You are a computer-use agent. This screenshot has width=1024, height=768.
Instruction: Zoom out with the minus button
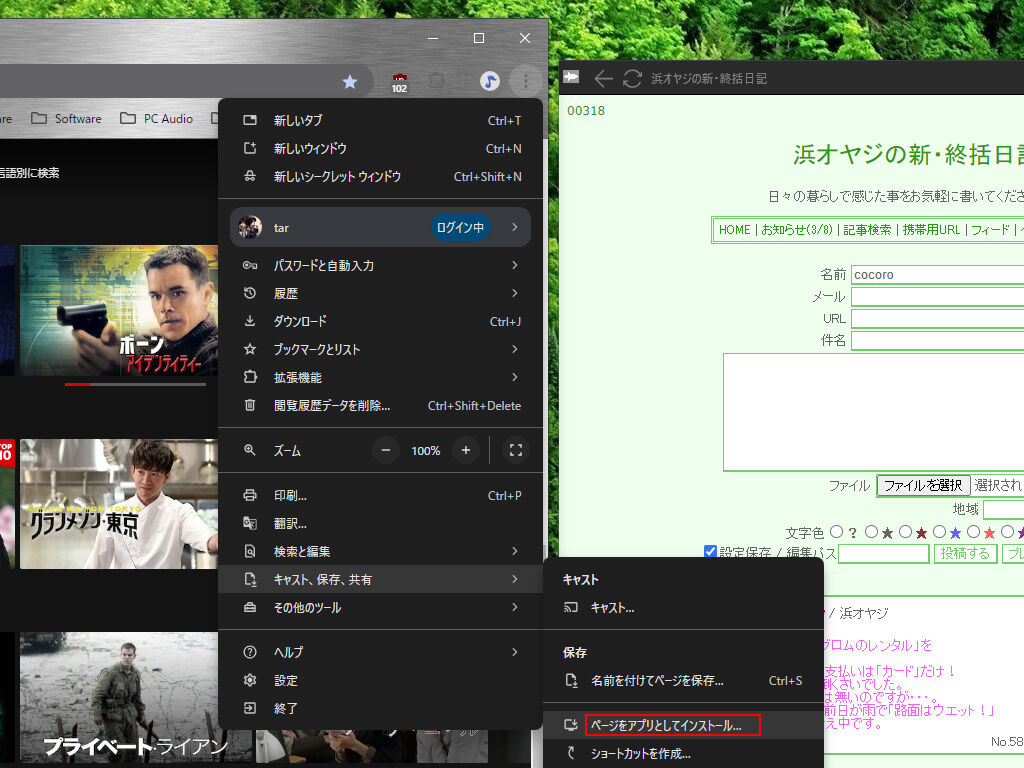coord(386,450)
